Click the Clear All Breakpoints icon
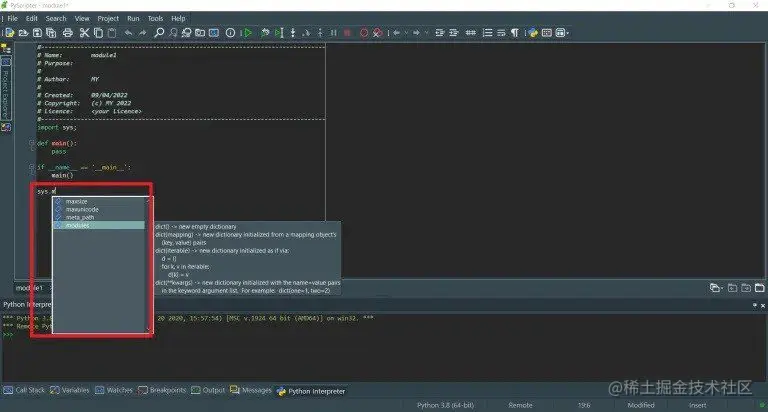Image resolution: width=768 pixels, height=412 pixels. (x=378, y=33)
